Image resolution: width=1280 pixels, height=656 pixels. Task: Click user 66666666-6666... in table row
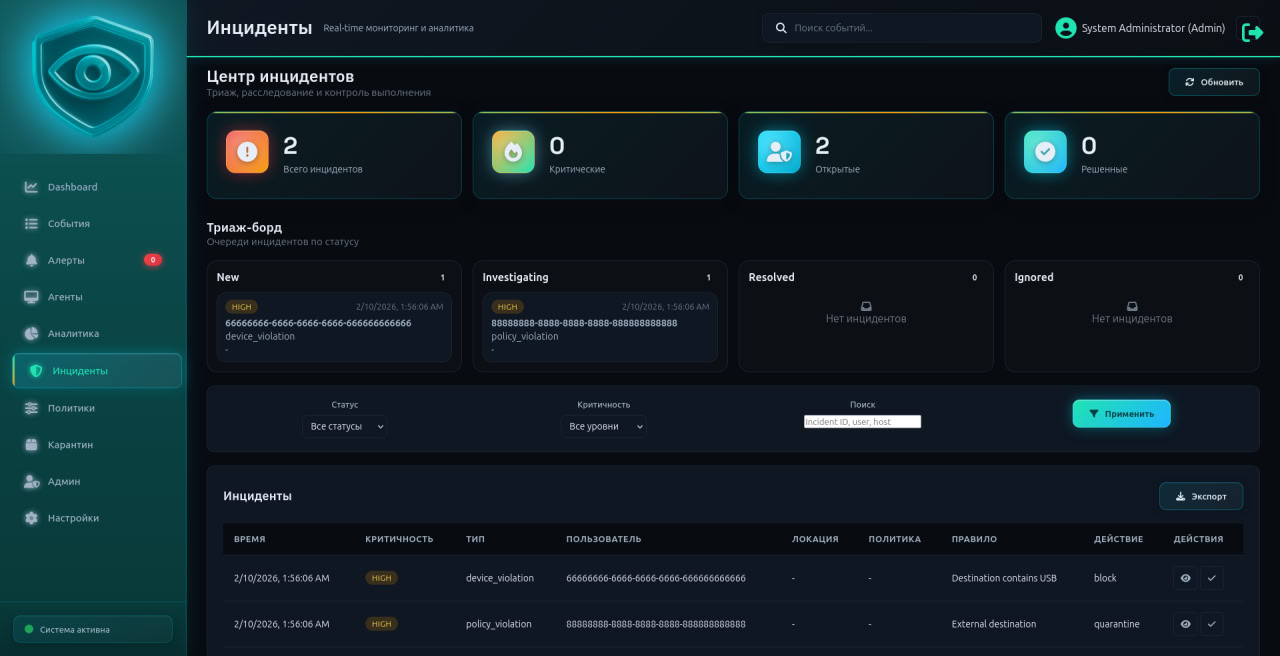(656, 578)
